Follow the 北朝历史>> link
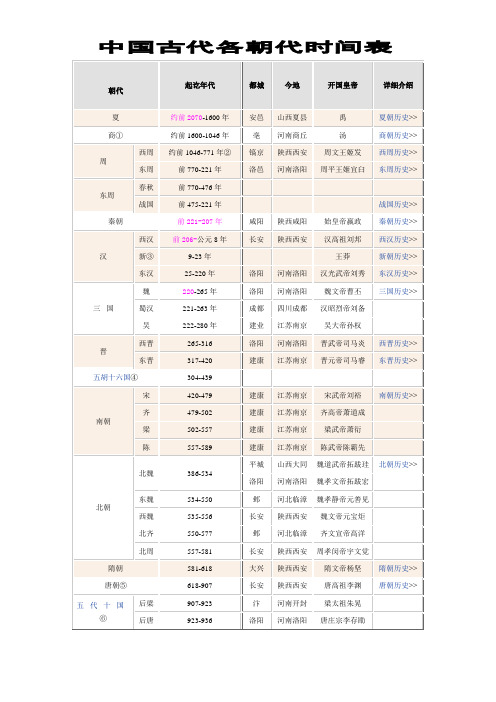 click(398, 465)
